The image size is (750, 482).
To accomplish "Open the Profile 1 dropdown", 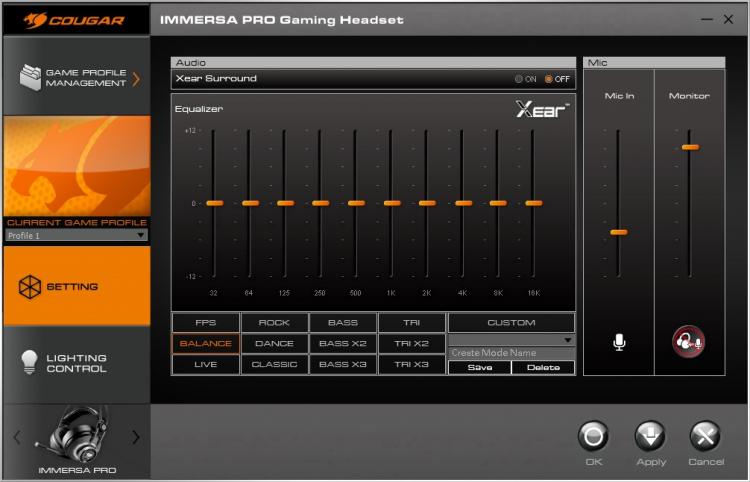I will click(x=77, y=235).
